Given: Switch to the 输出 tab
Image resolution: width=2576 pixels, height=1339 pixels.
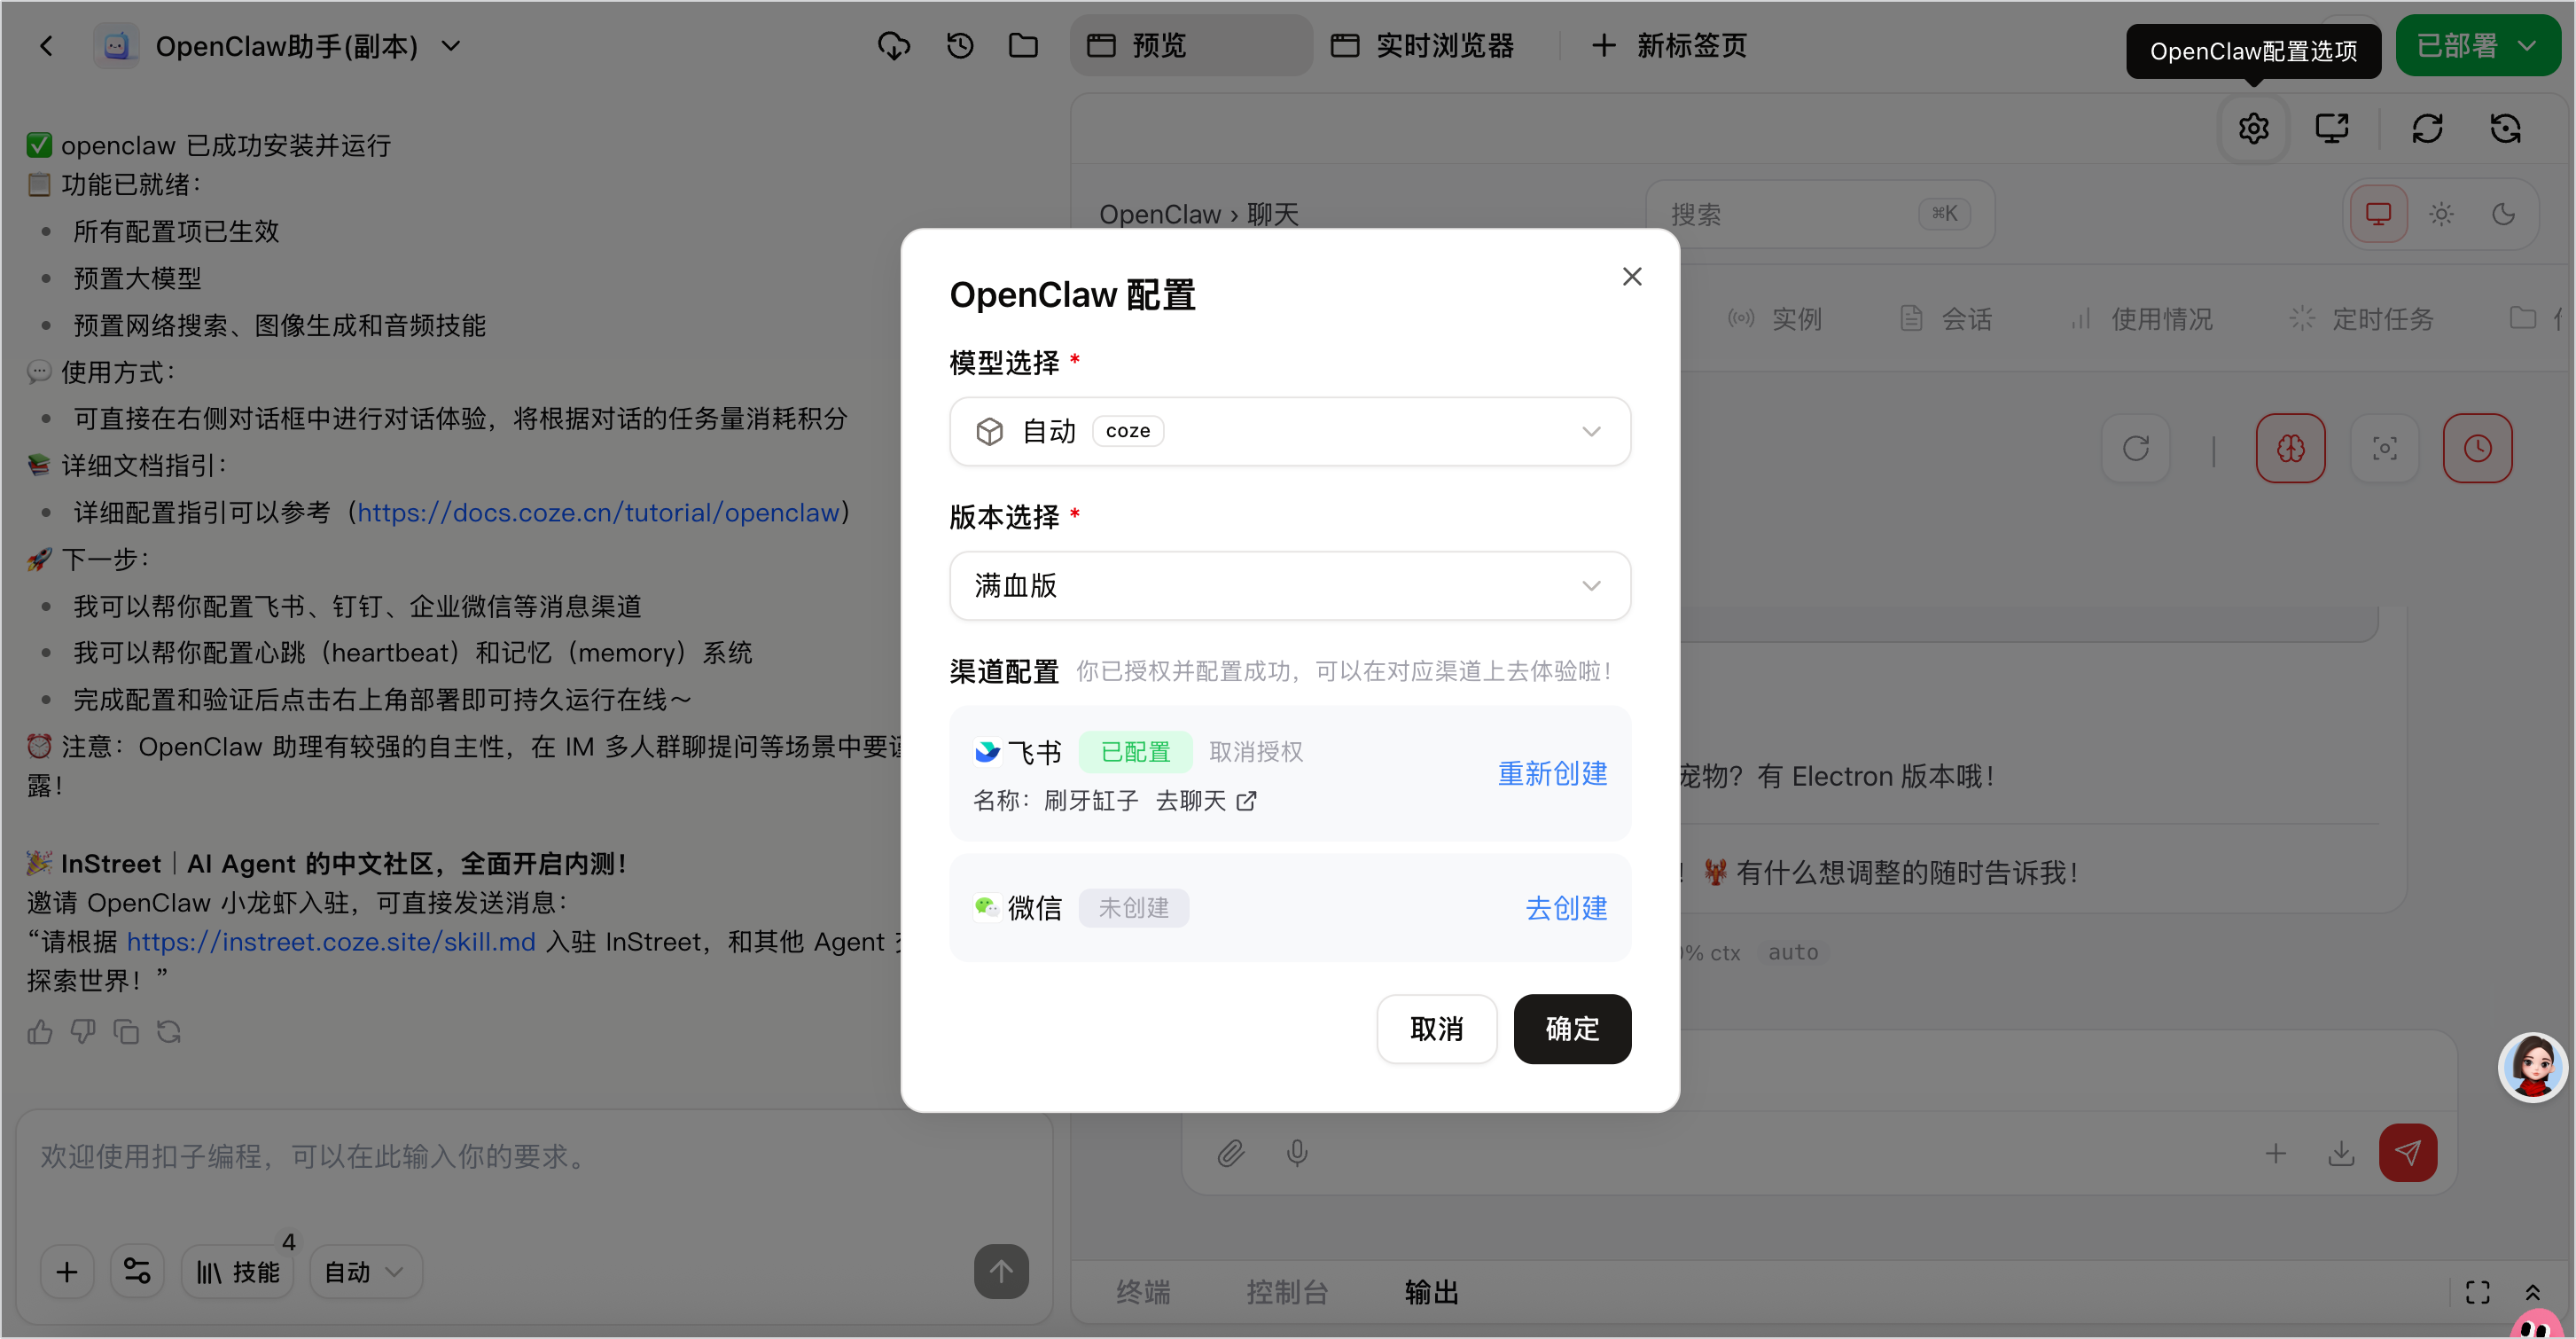Looking at the screenshot, I should pos(1432,1292).
